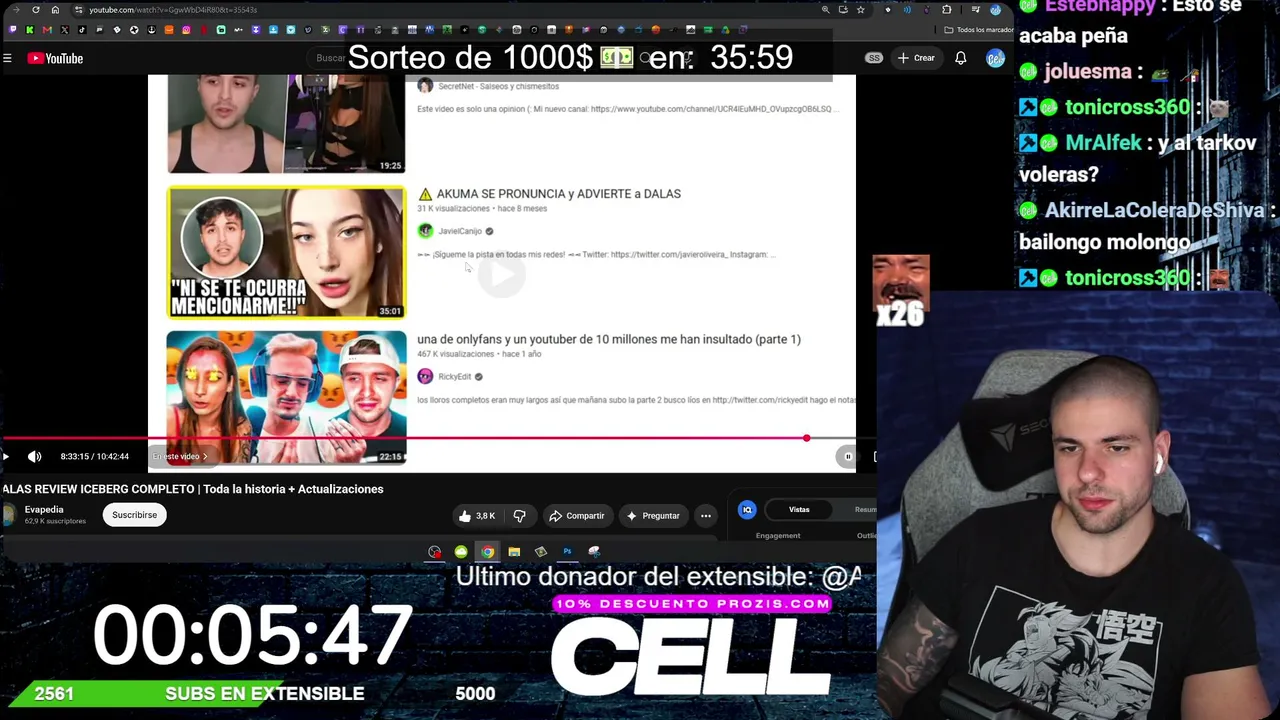Open the SecretNet channel link

[498, 87]
